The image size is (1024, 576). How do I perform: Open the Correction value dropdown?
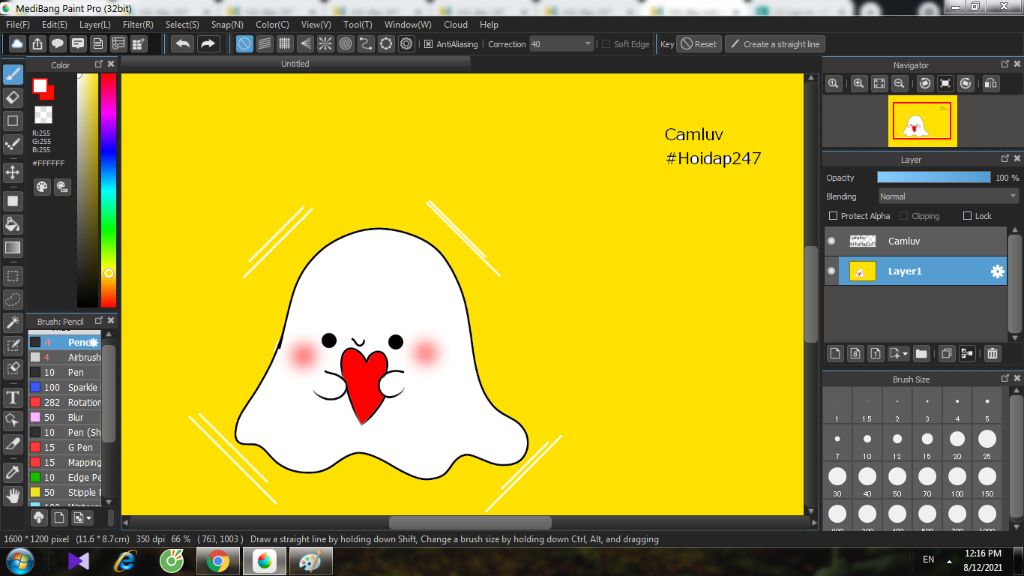point(588,44)
